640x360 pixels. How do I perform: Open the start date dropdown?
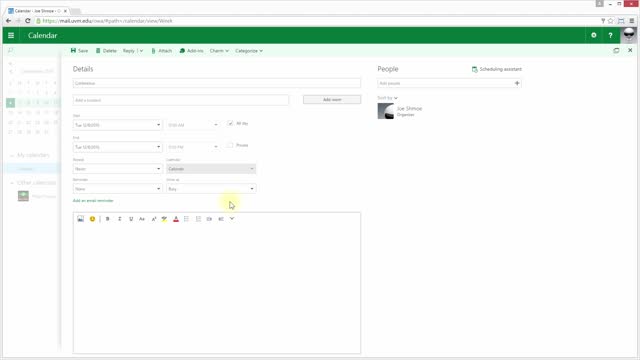(118, 125)
